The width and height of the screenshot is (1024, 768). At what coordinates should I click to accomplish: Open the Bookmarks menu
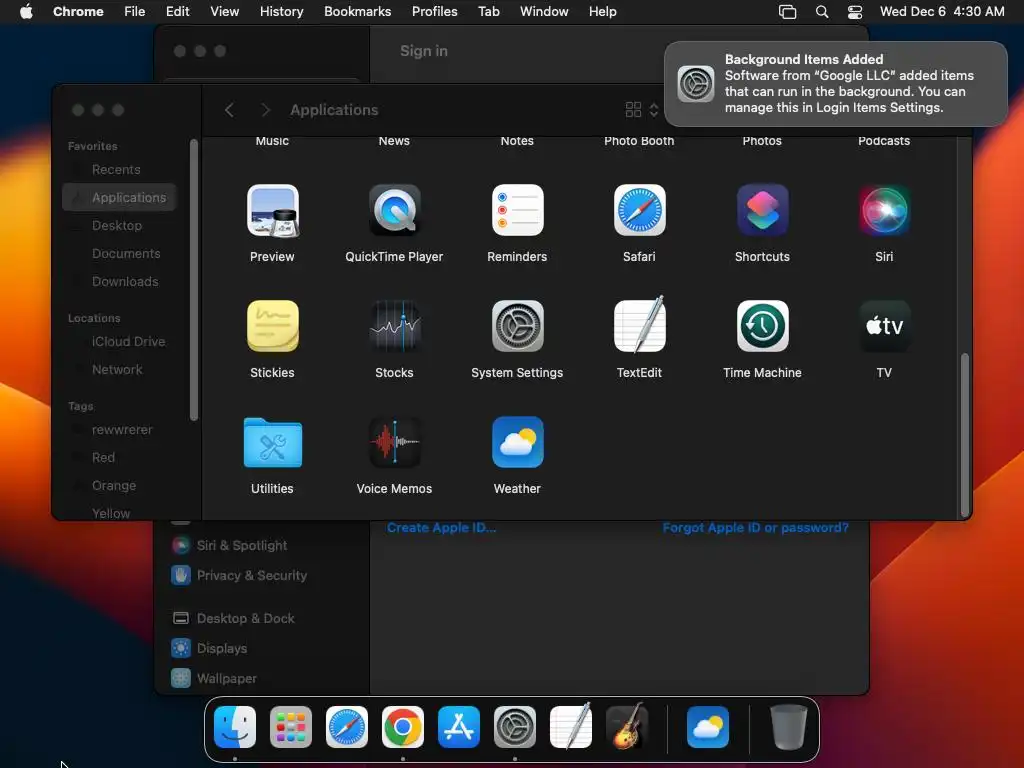[x=357, y=12]
